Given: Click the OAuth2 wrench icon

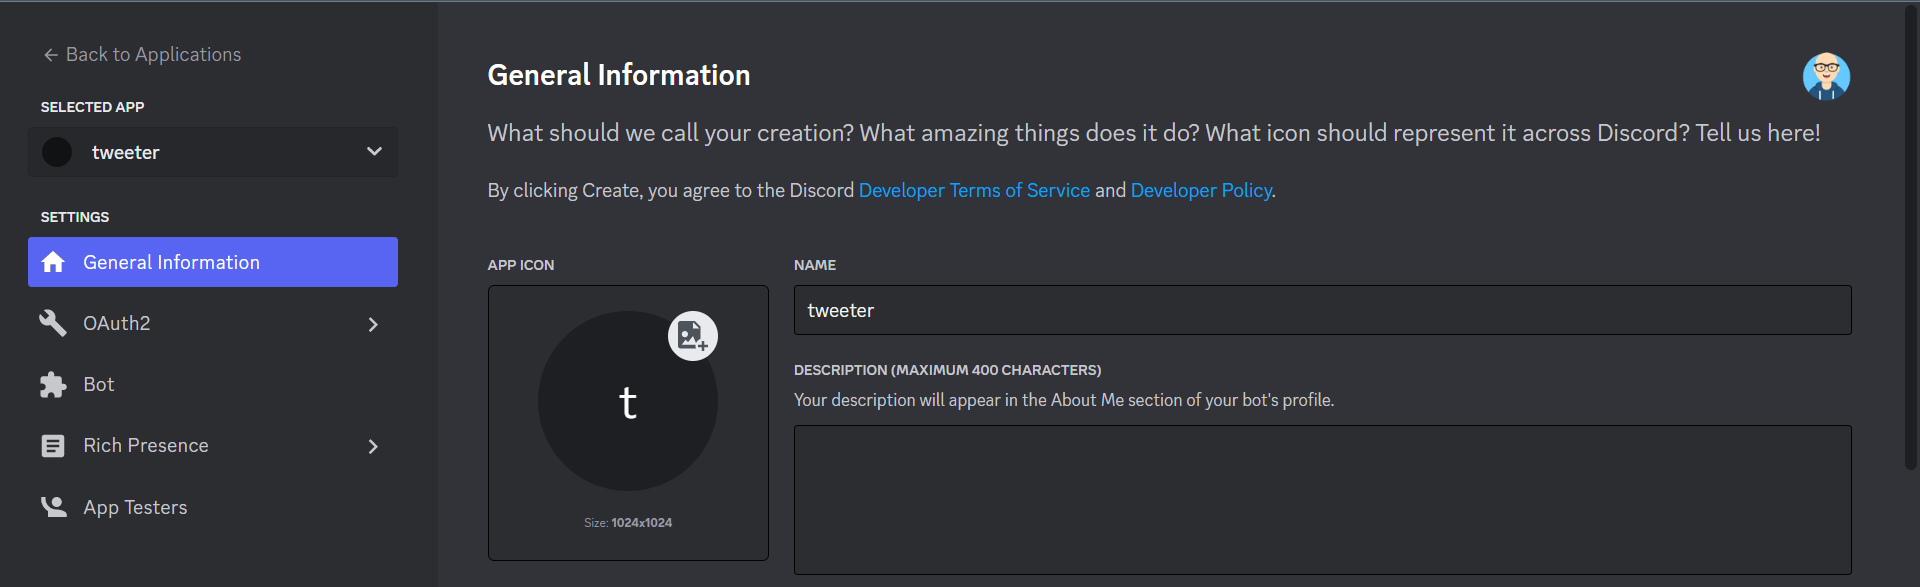Looking at the screenshot, I should (x=53, y=323).
